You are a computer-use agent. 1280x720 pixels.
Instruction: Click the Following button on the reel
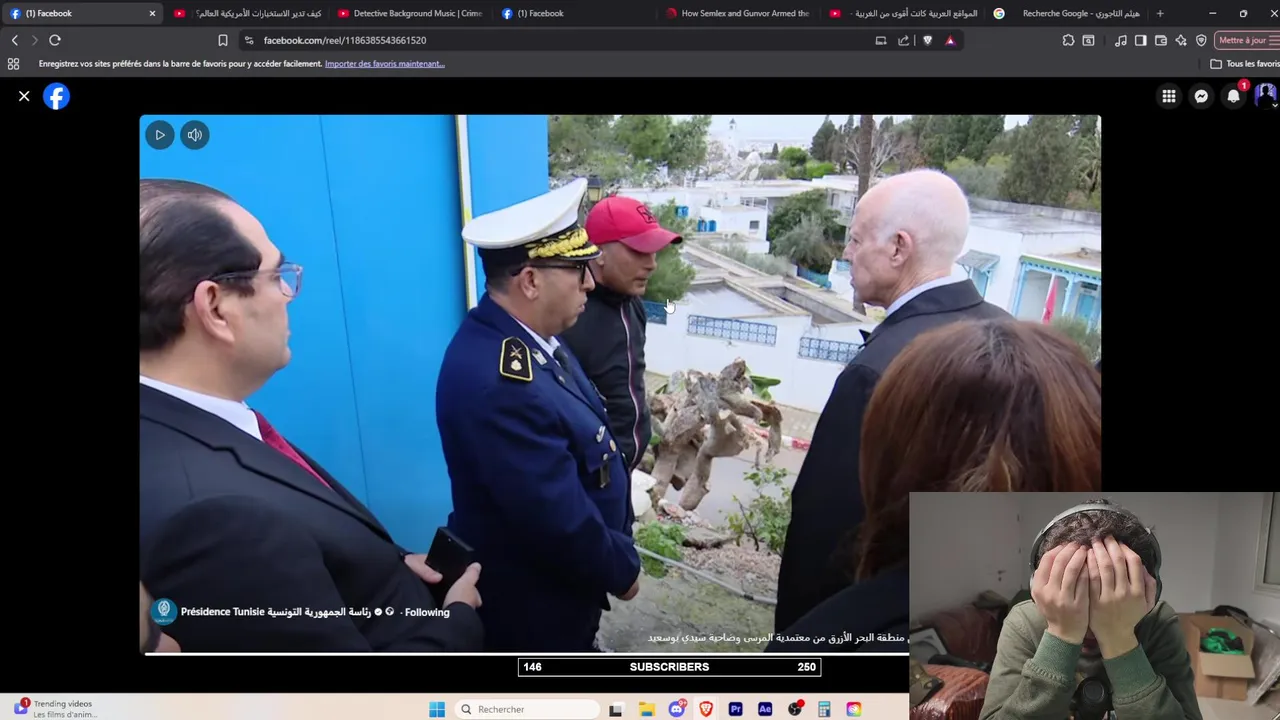[427, 612]
